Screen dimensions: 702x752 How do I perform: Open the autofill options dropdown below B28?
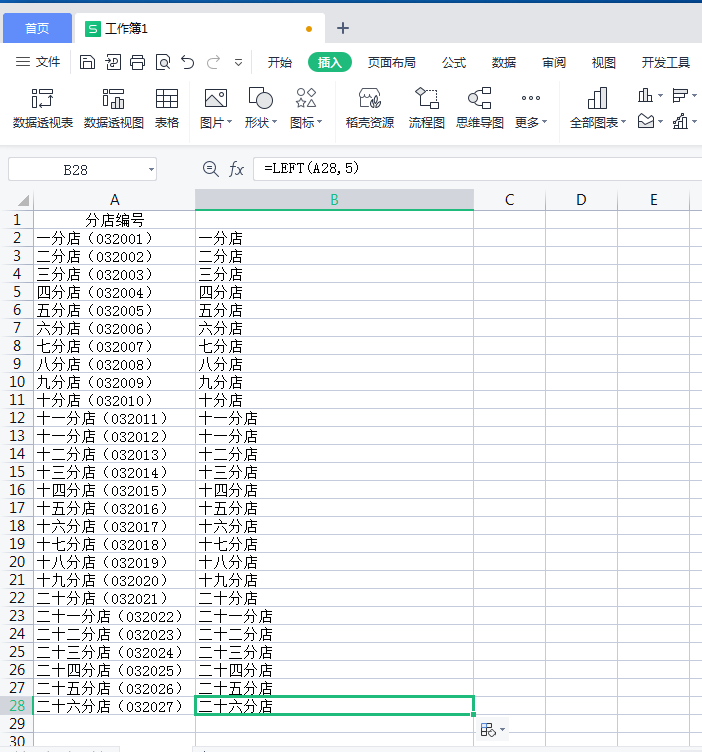pos(492,729)
